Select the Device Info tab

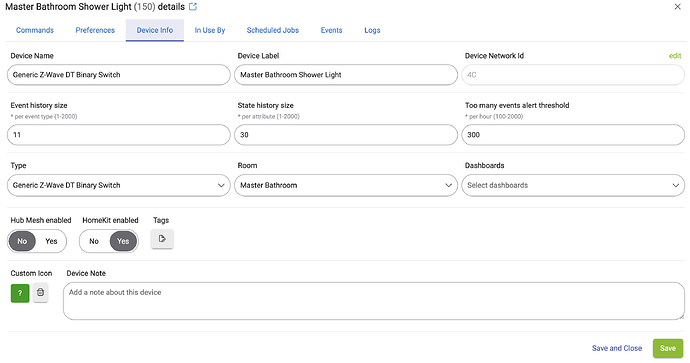pyautogui.click(x=155, y=30)
